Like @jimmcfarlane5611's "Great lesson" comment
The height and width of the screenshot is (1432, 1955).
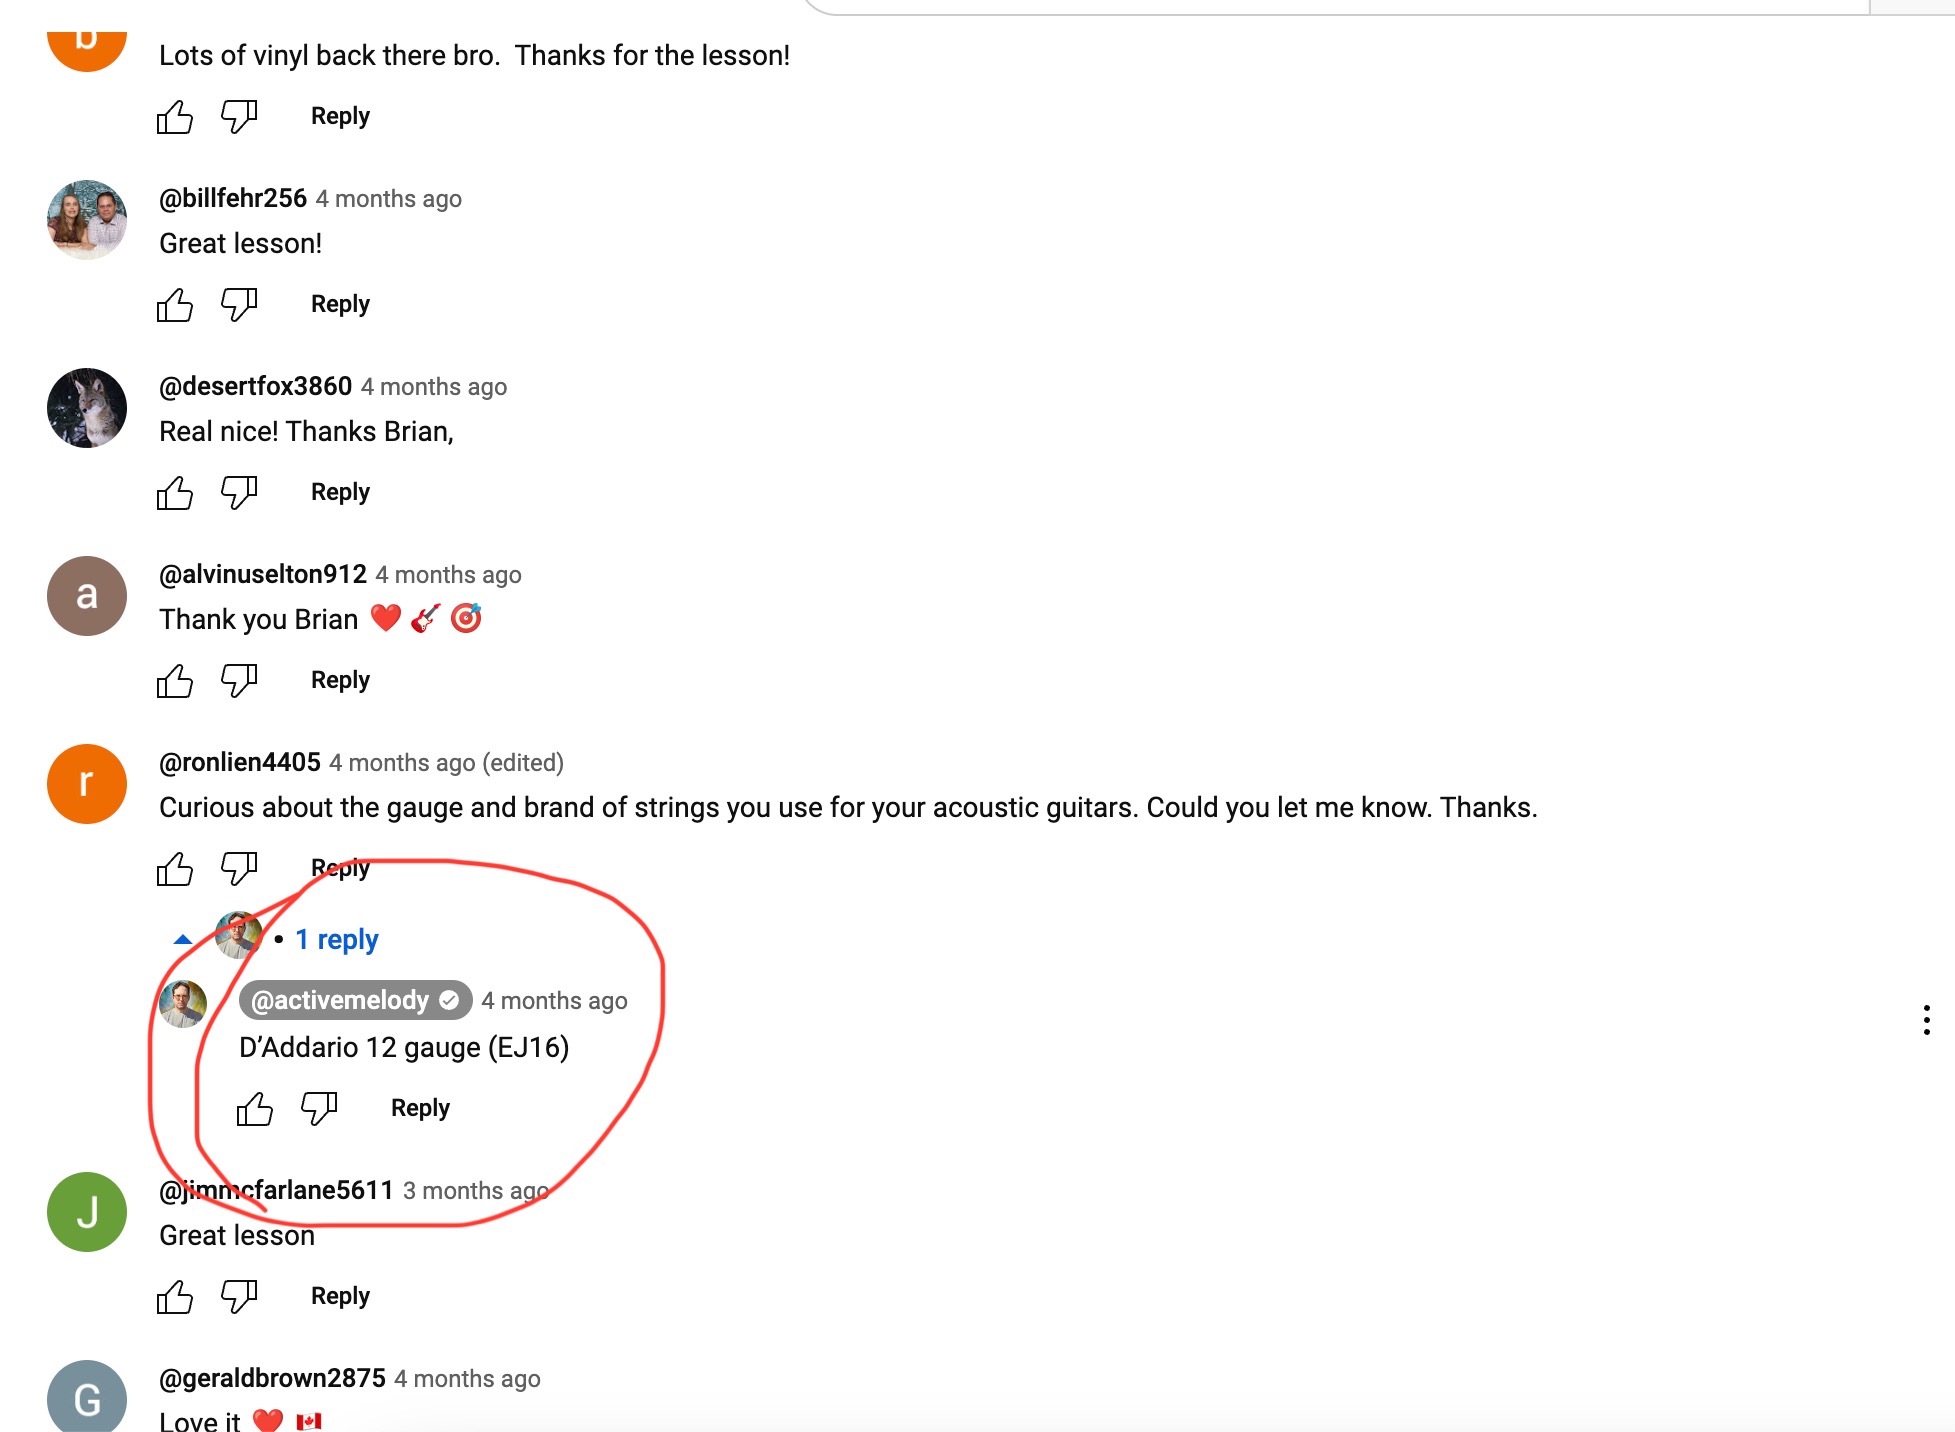tap(175, 1297)
